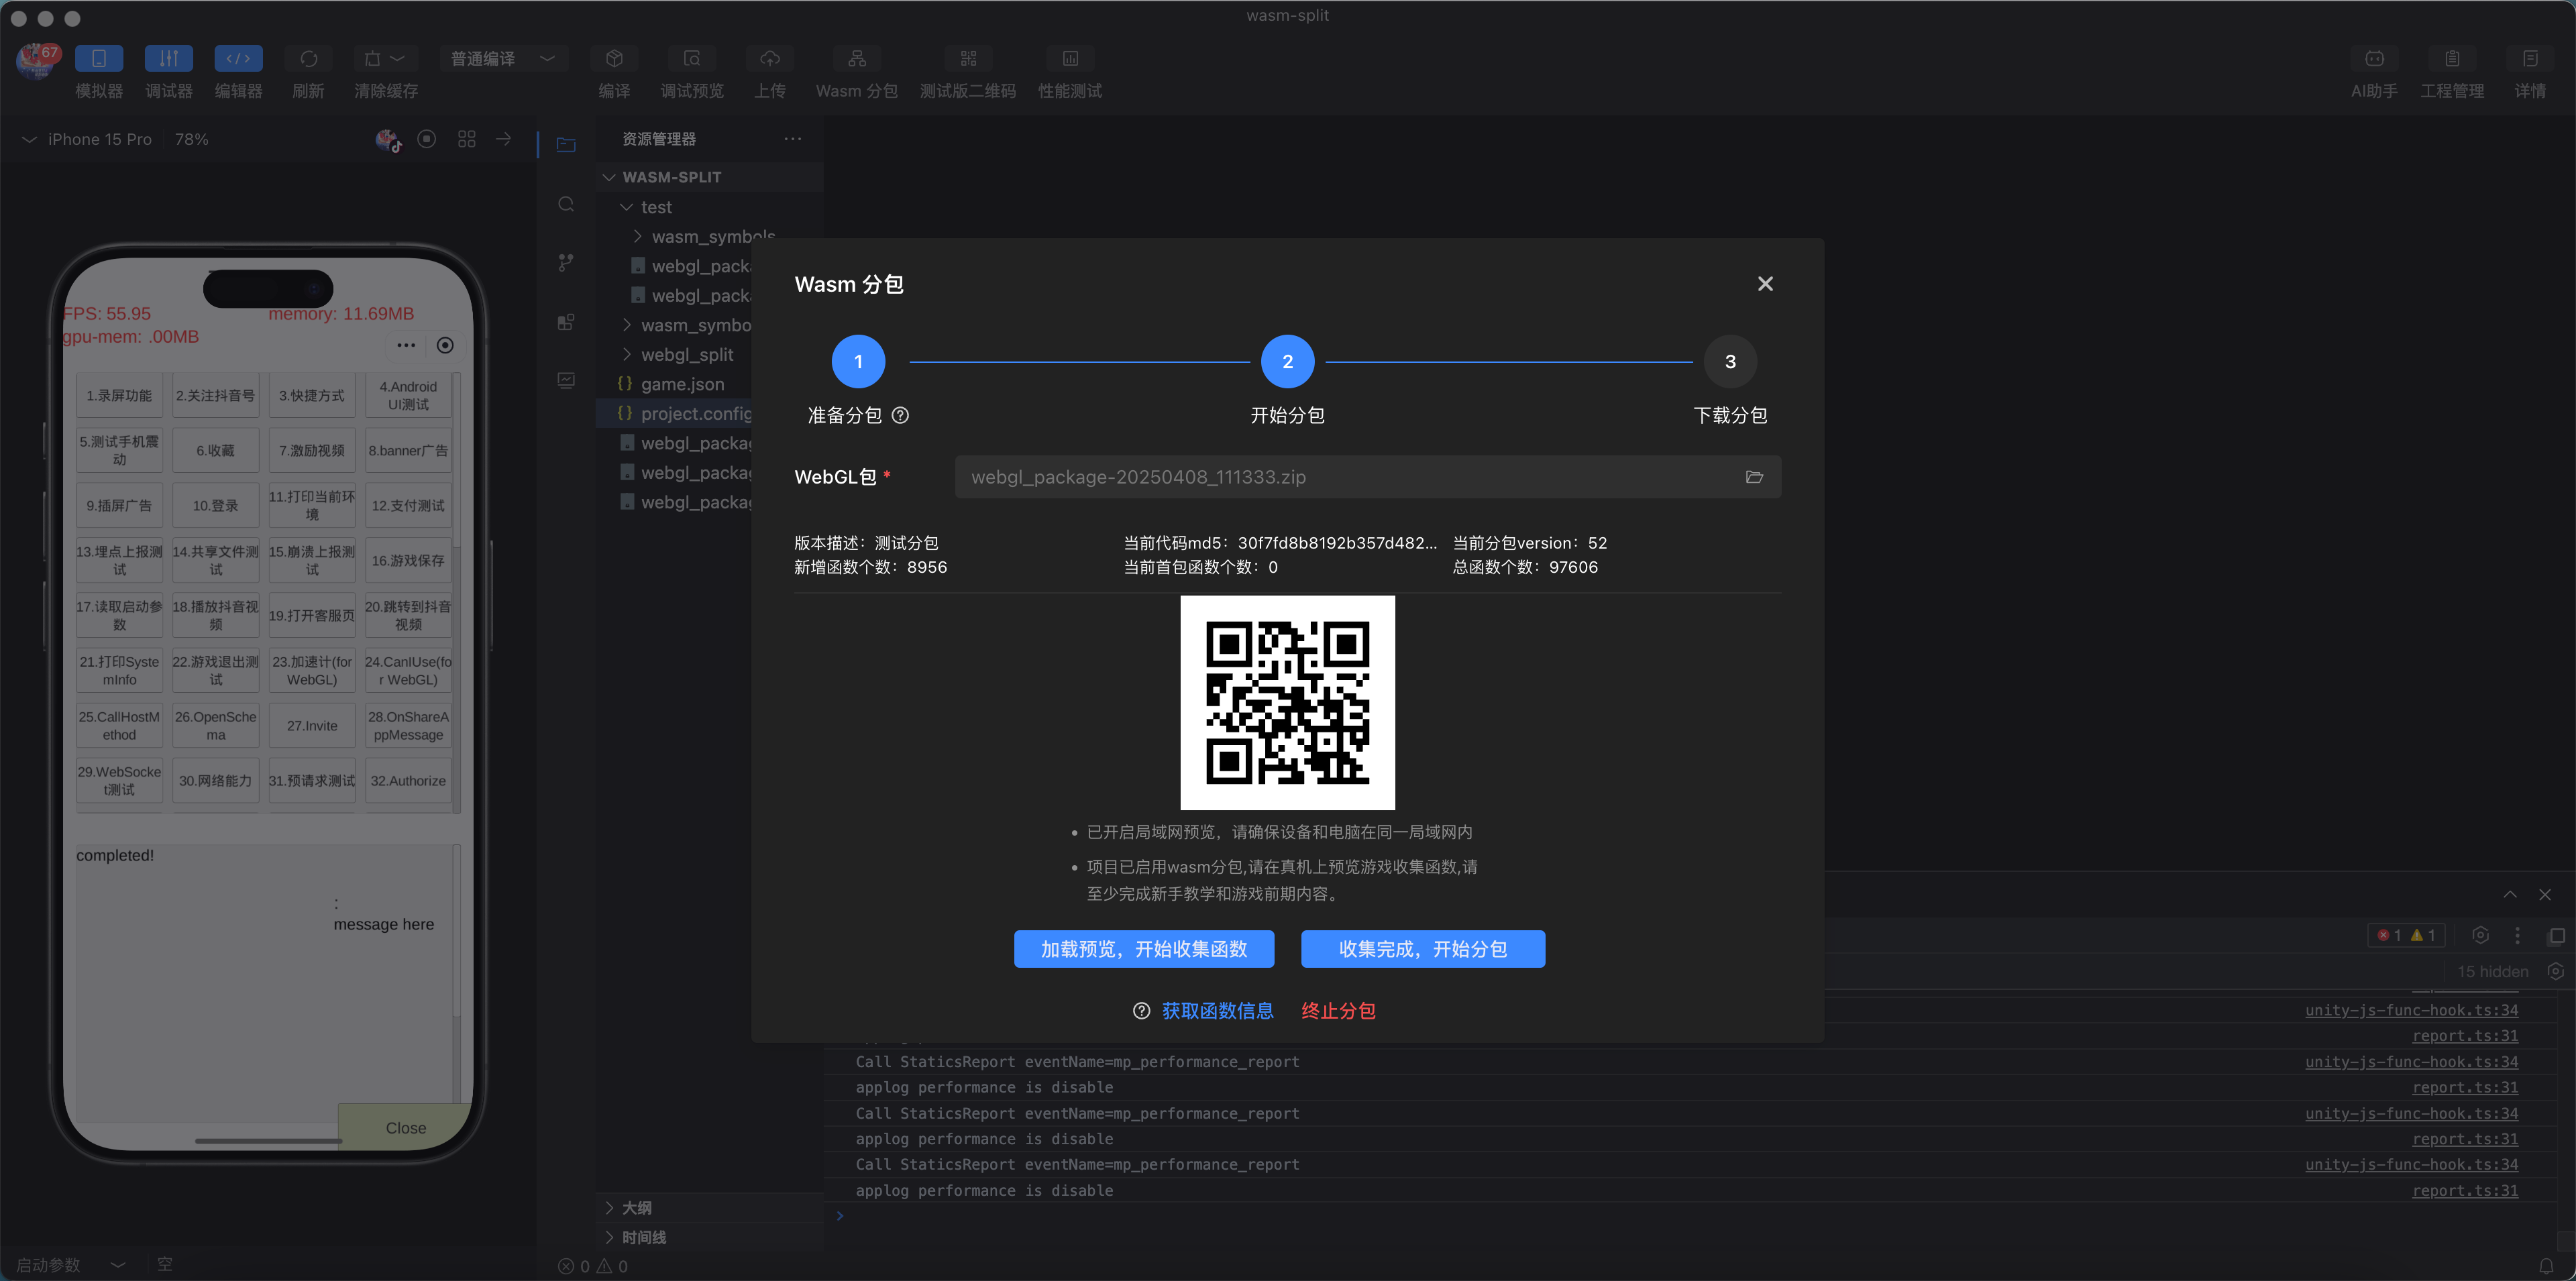Open the 清除缓存 dropdown

385,59
